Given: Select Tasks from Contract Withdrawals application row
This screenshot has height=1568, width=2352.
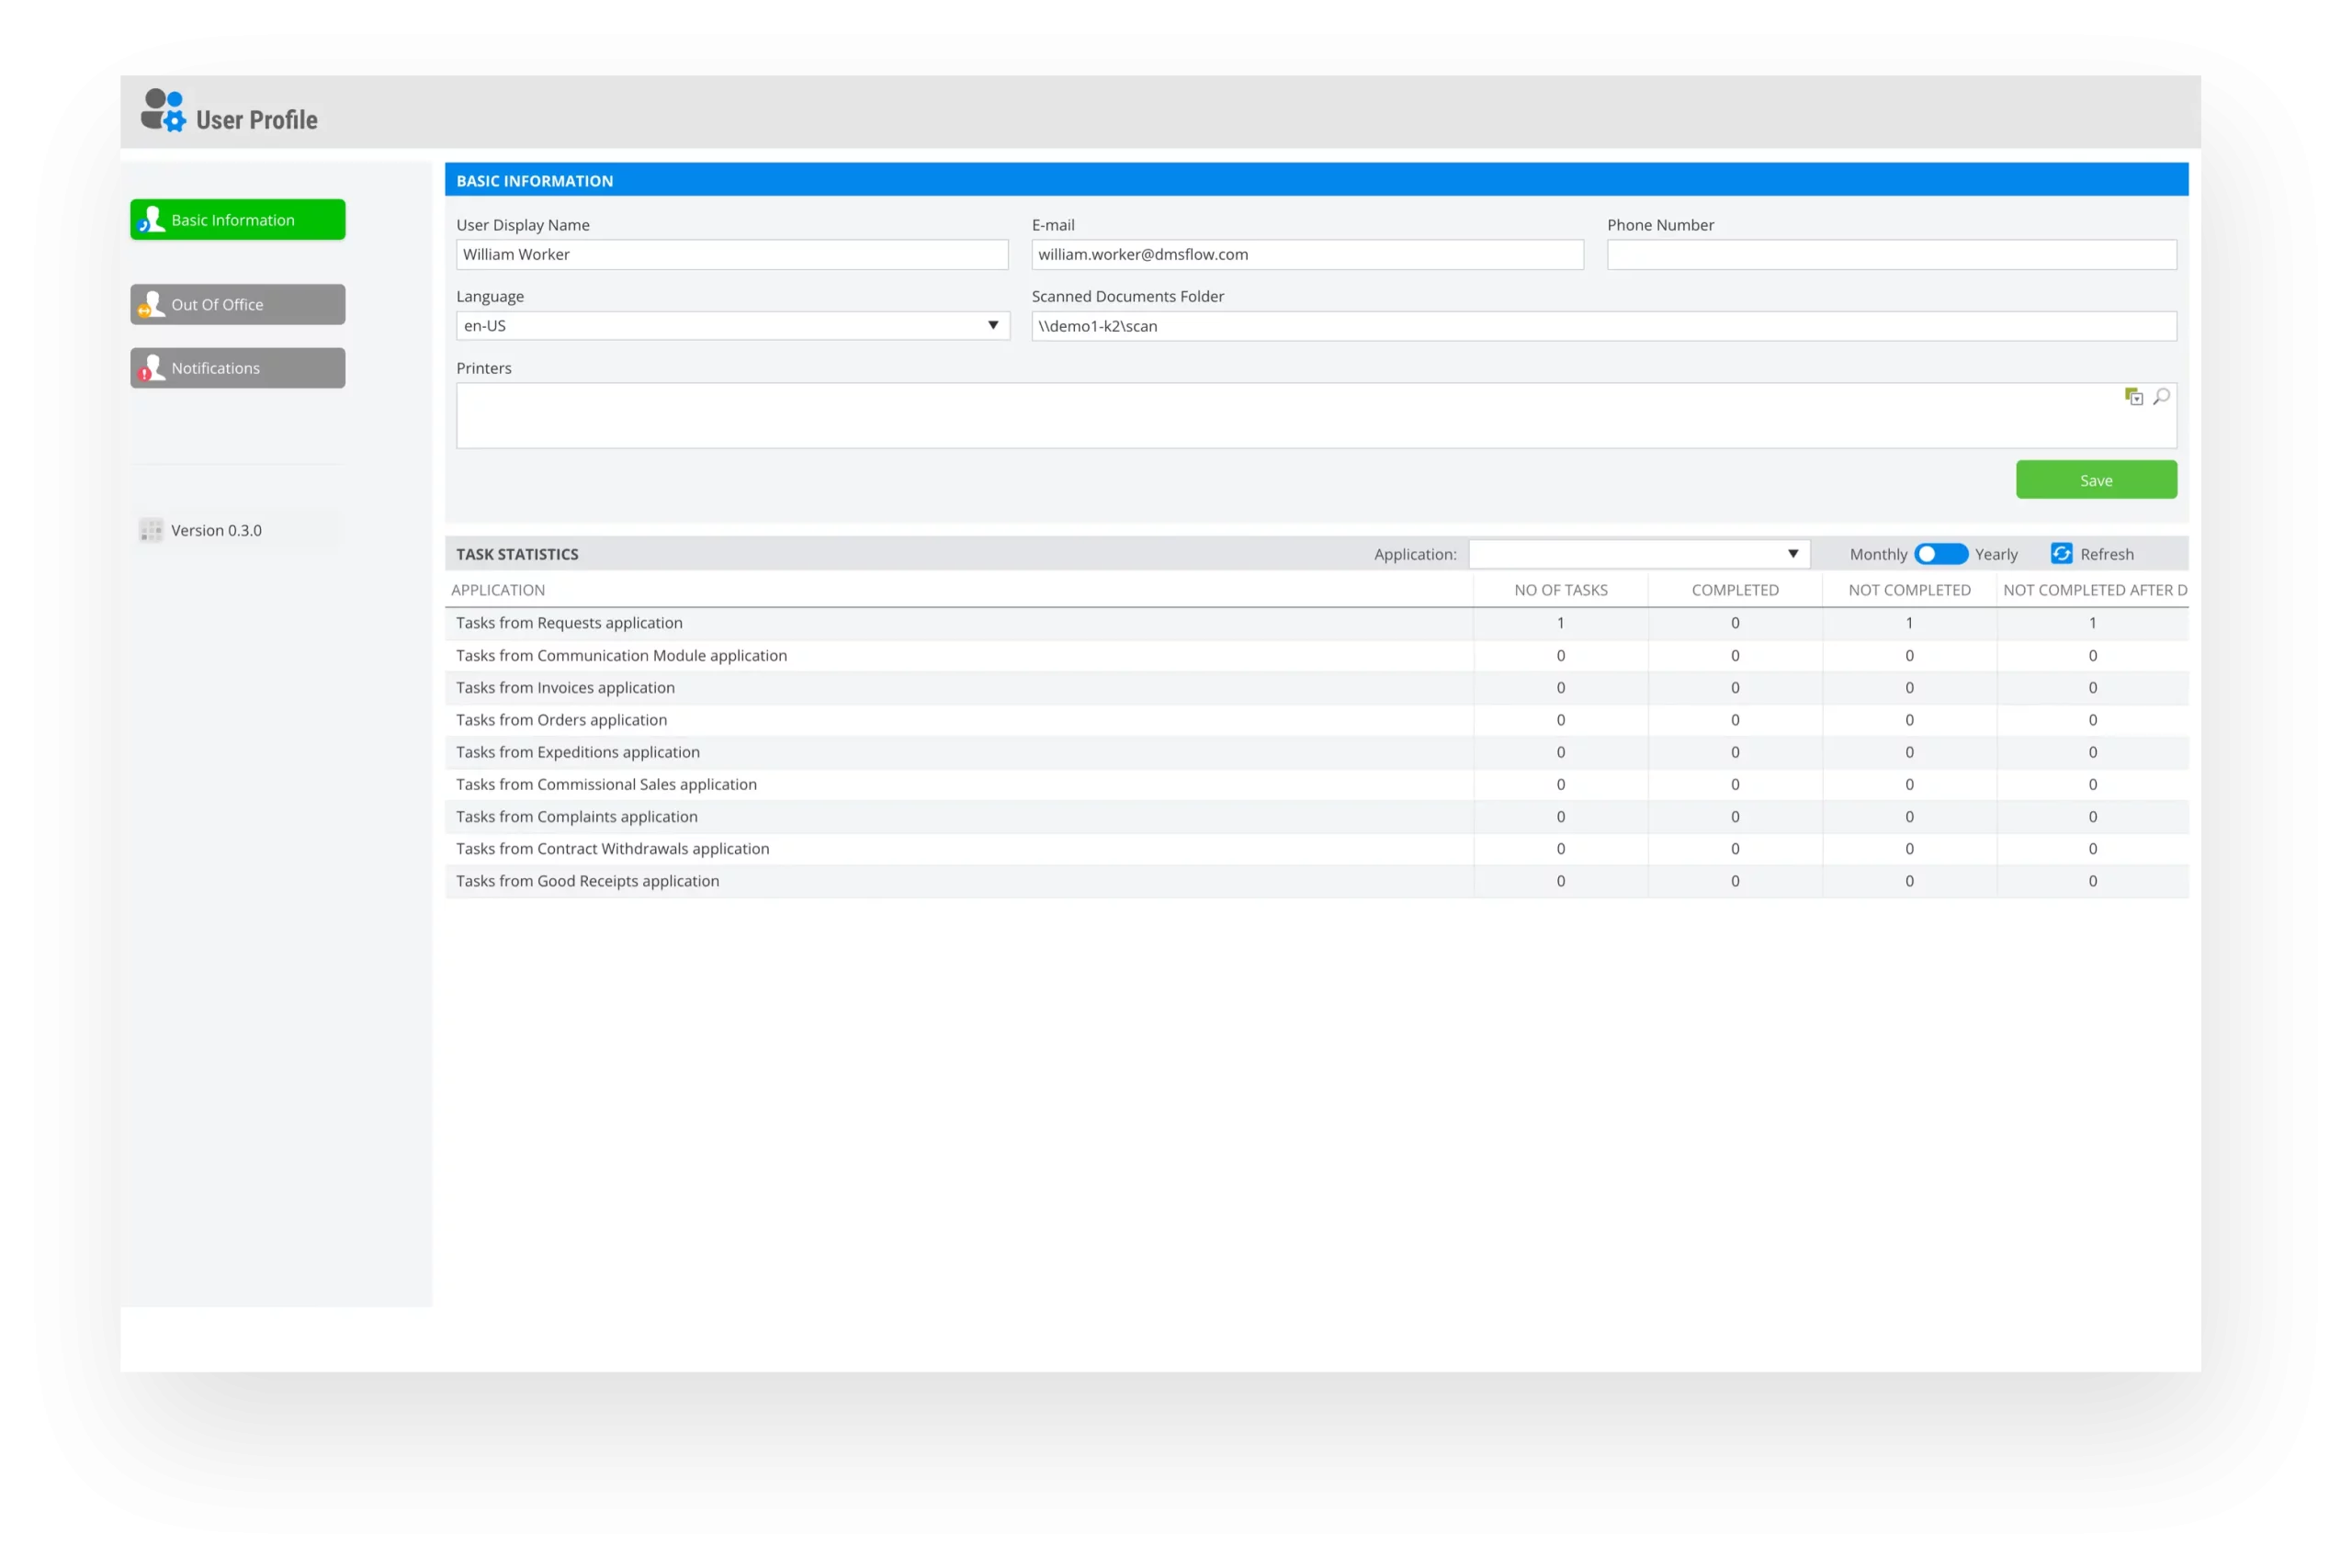Looking at the screenshot, I should click(1316, 849).
